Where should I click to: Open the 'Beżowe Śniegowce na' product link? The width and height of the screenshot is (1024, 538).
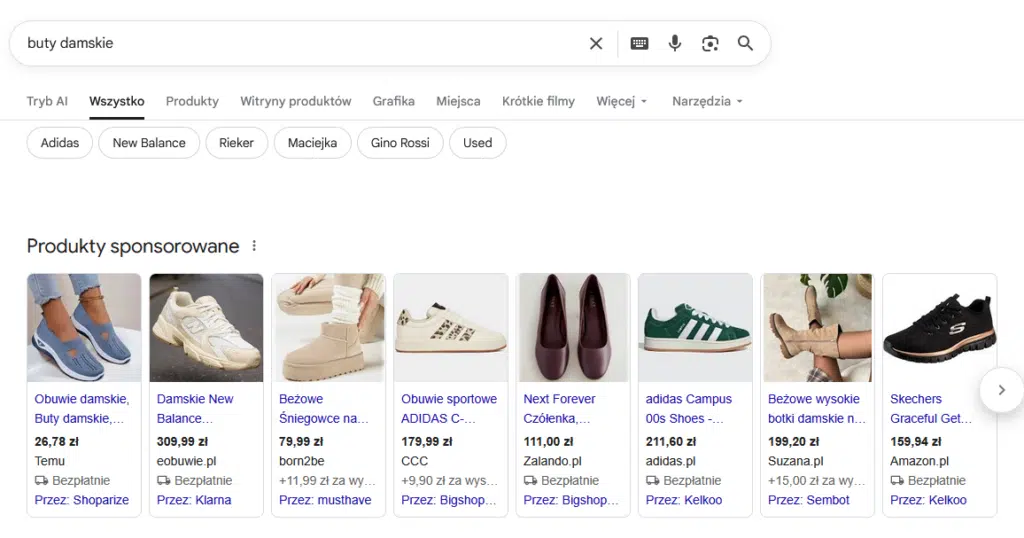click(324, 409)
